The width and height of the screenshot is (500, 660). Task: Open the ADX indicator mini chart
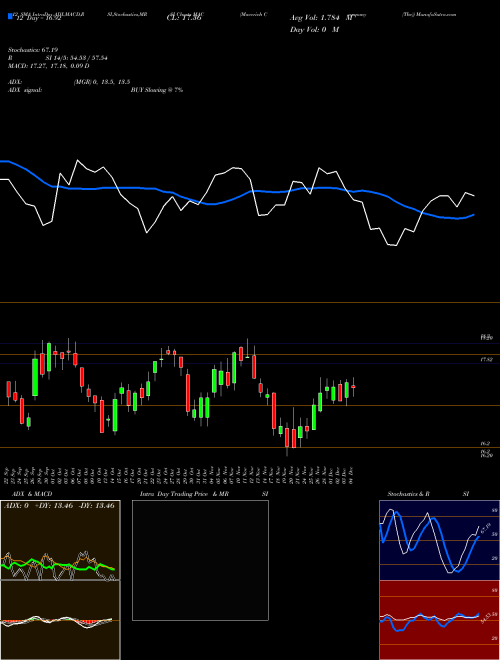(60, 540)
